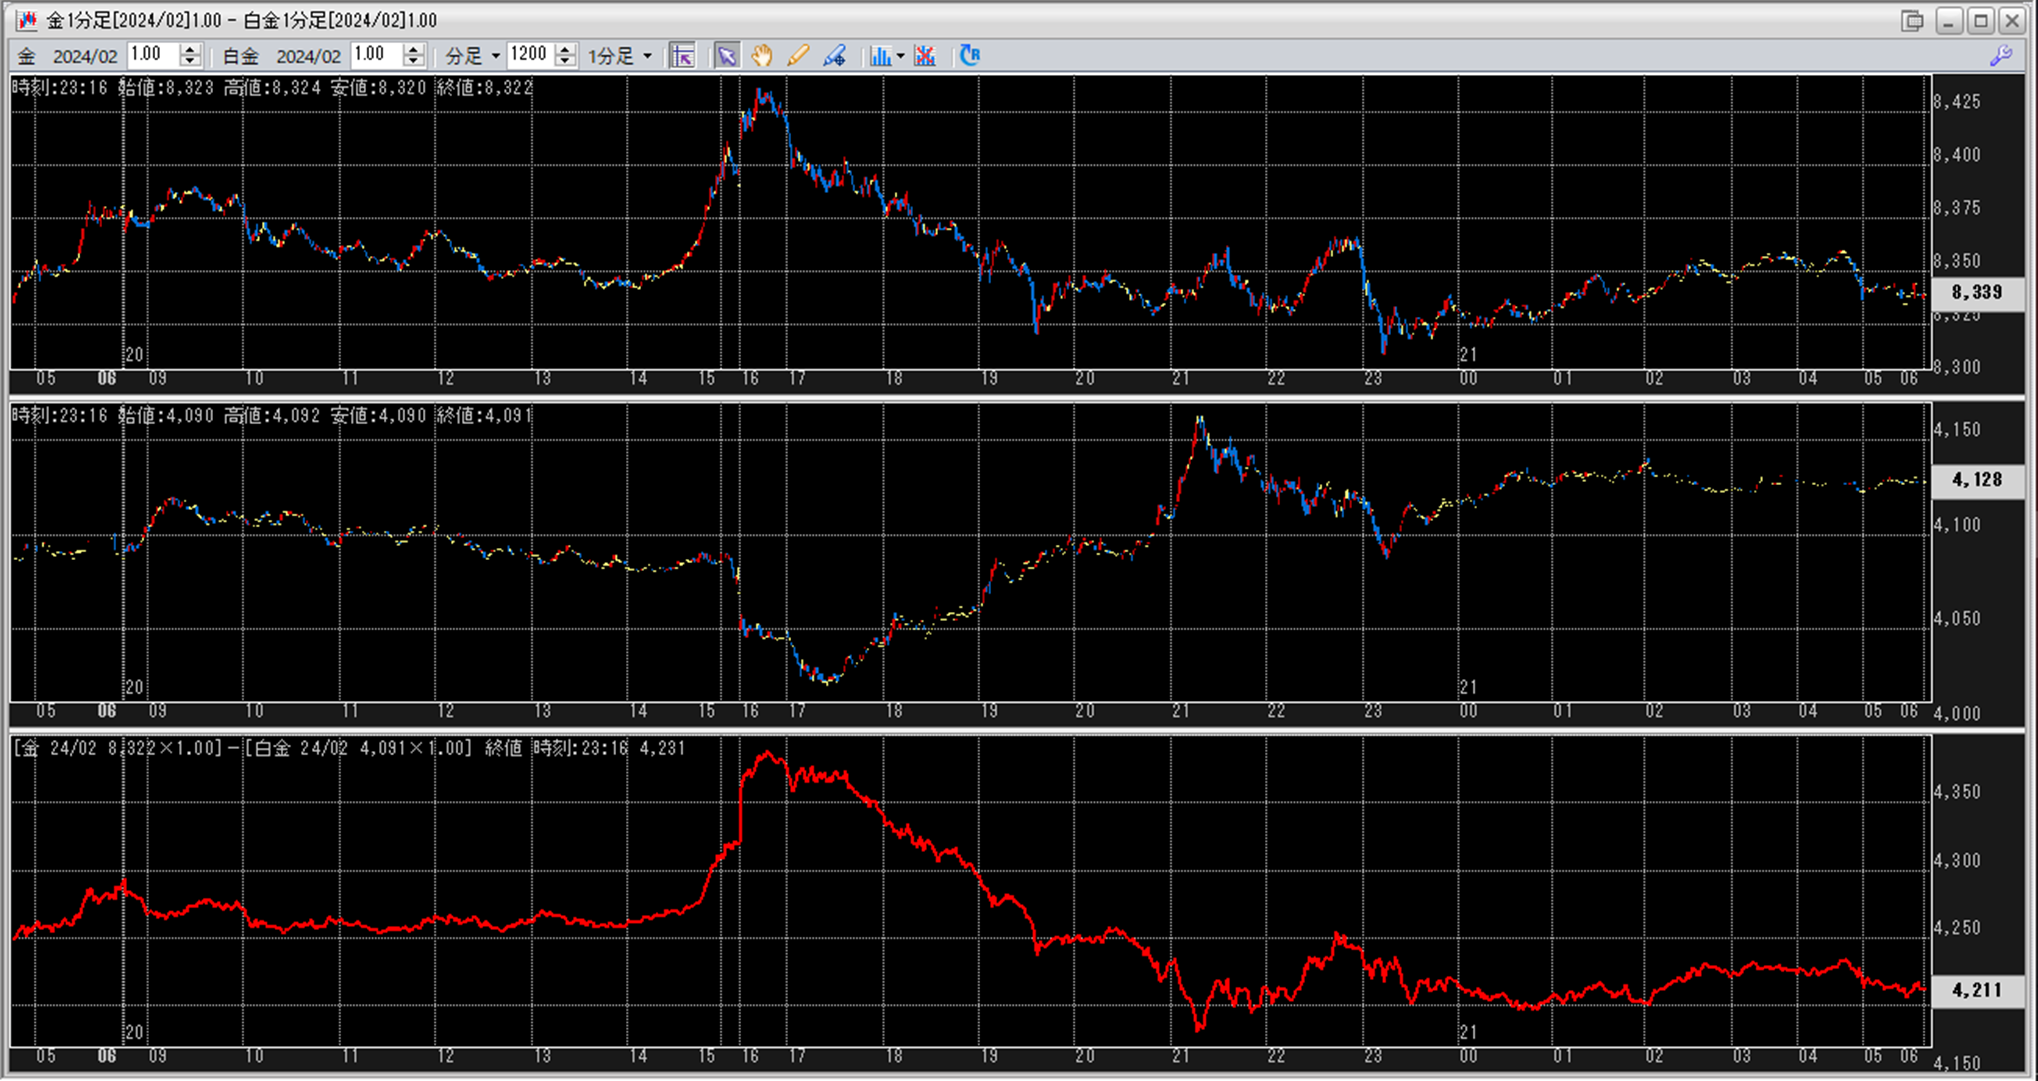Click the delete indicators chart icon
The width and height of the screenshot is (2038, 1081).
[x=925, y=56]
